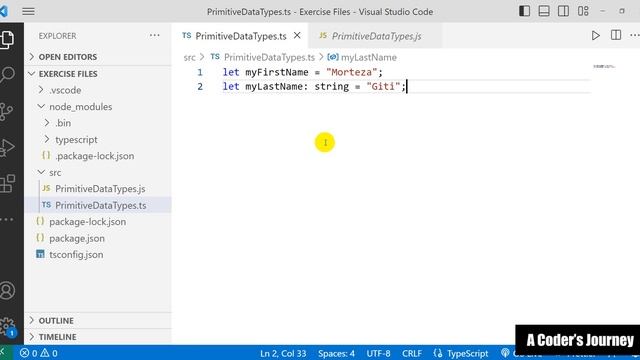Toggle primary side bar layout button
Image resolution: width=640 pixels, height=360 pixels.
(524, 11)
